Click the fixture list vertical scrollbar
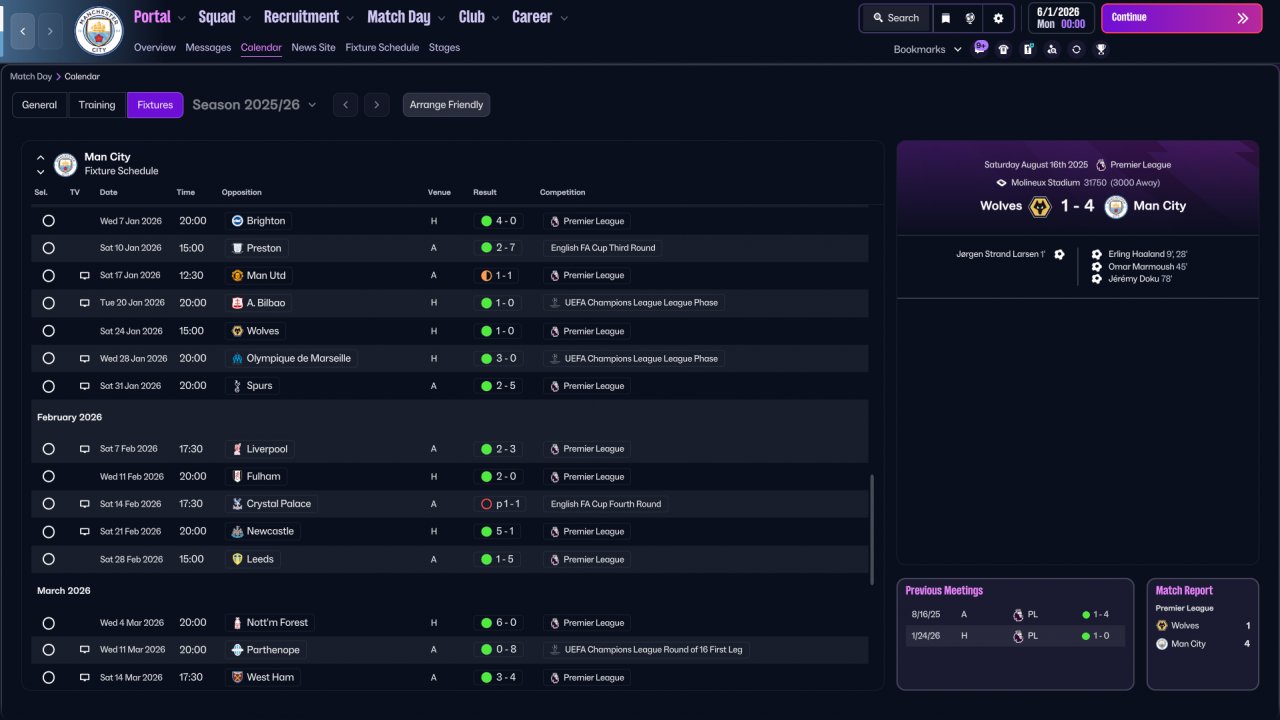 click(x=872, y=529)
